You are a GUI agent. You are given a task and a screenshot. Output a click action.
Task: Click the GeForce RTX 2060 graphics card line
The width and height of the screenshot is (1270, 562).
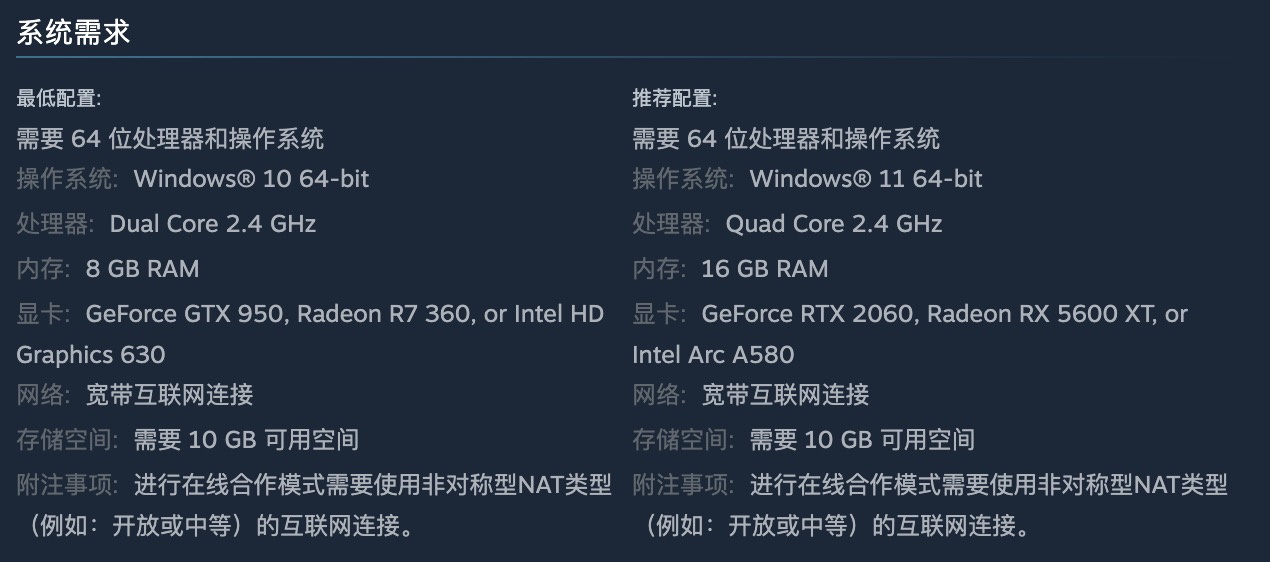[945, 314]
